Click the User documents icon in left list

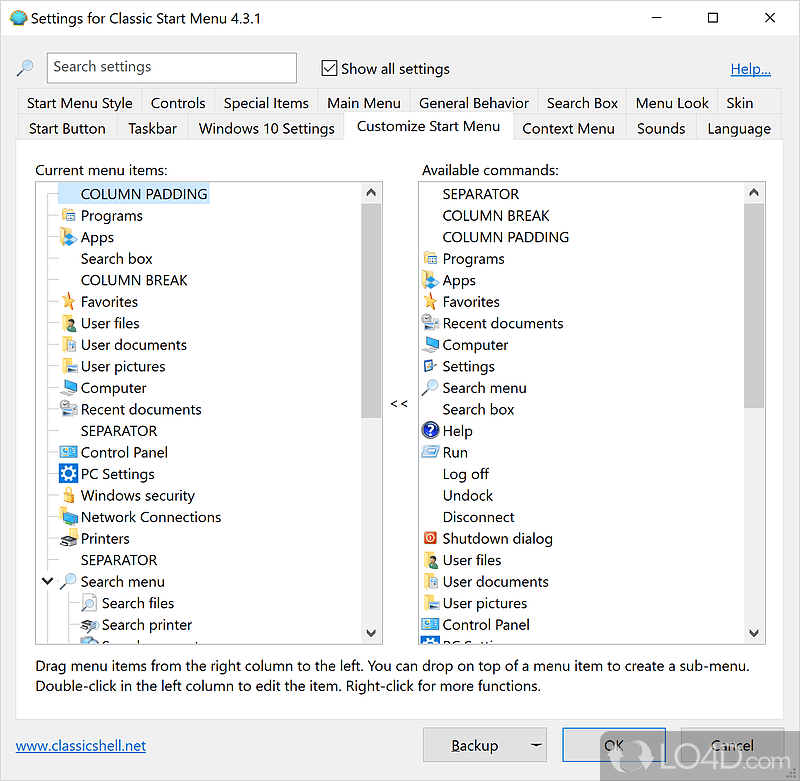coord(68,345)
